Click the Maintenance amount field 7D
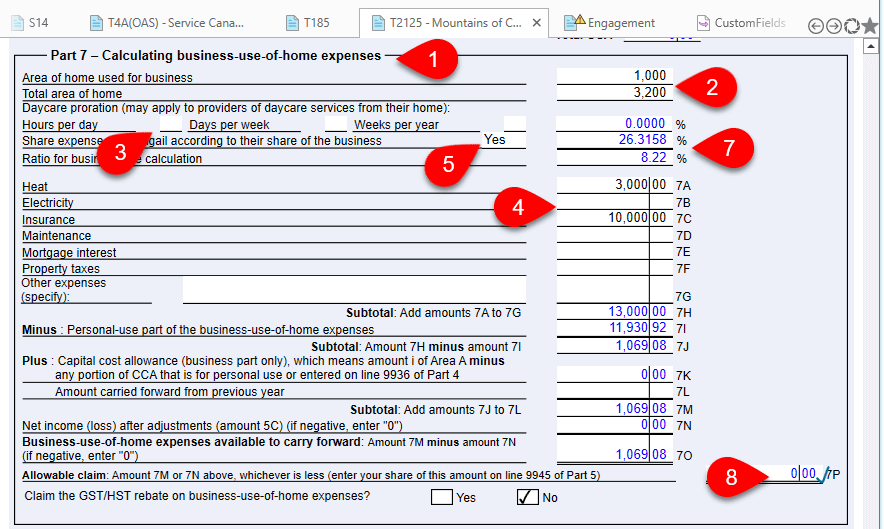The height and width of the screenshot is (529, 884). pyautogui.click(x=615, y=235)
